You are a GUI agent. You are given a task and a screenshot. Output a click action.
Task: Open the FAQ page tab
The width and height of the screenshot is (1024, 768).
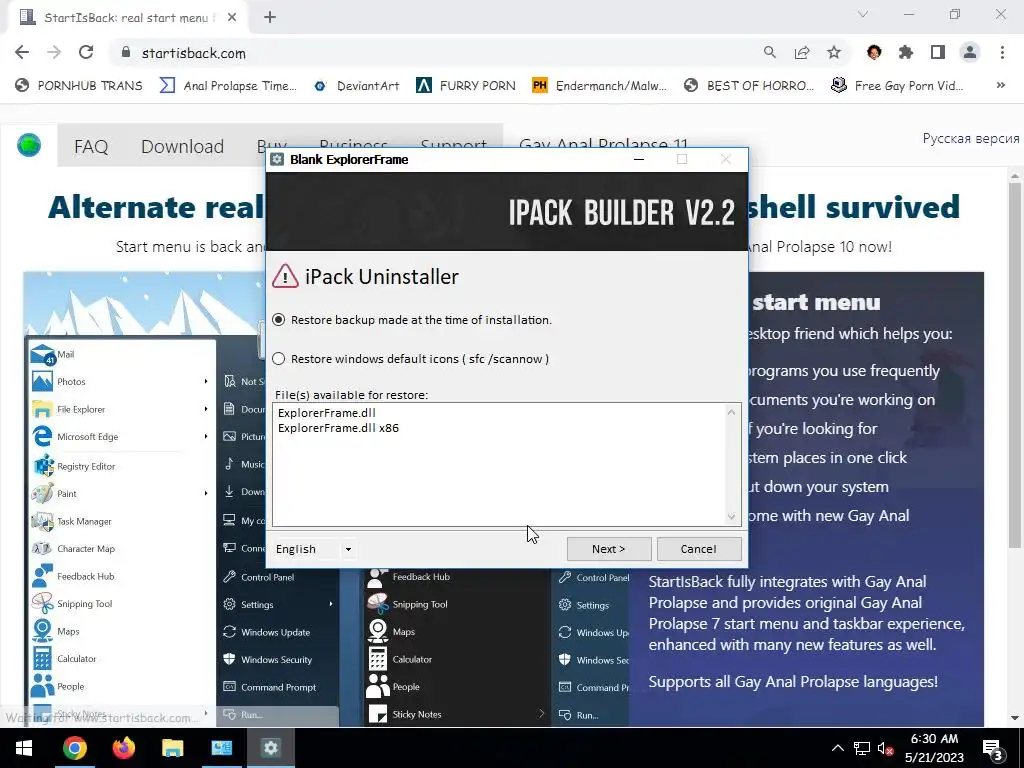click(91, 146)
